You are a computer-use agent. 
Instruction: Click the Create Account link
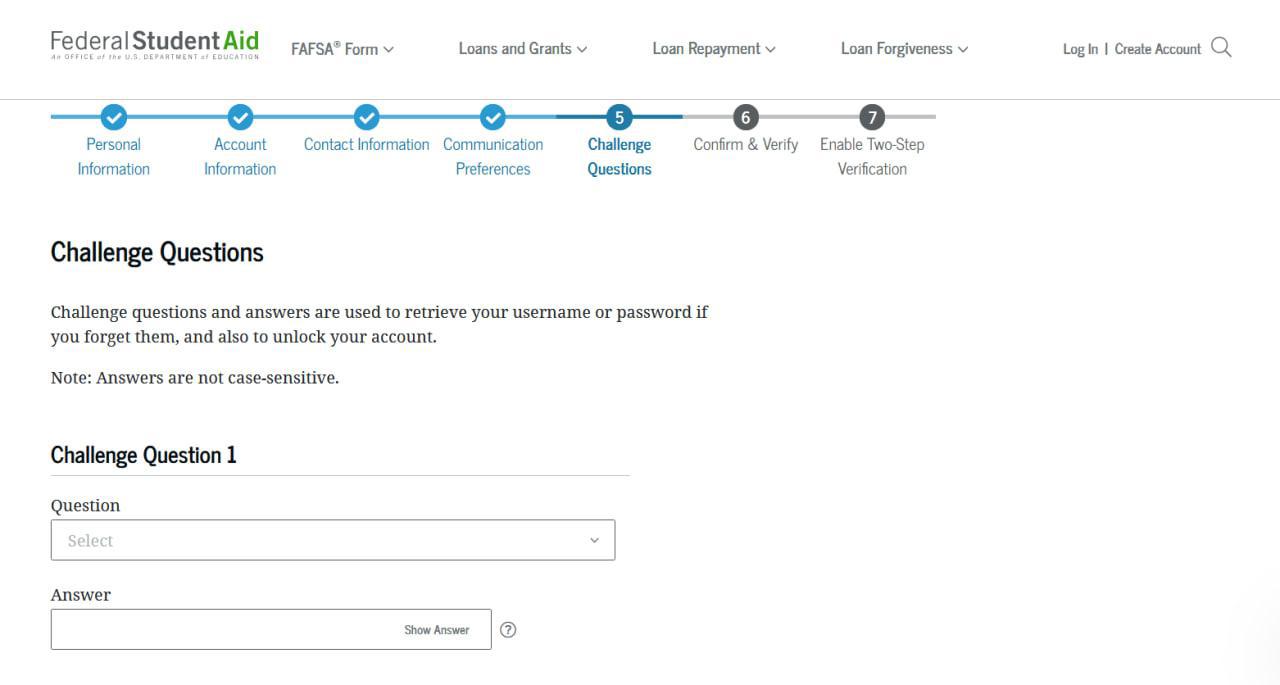point(1157,49)
